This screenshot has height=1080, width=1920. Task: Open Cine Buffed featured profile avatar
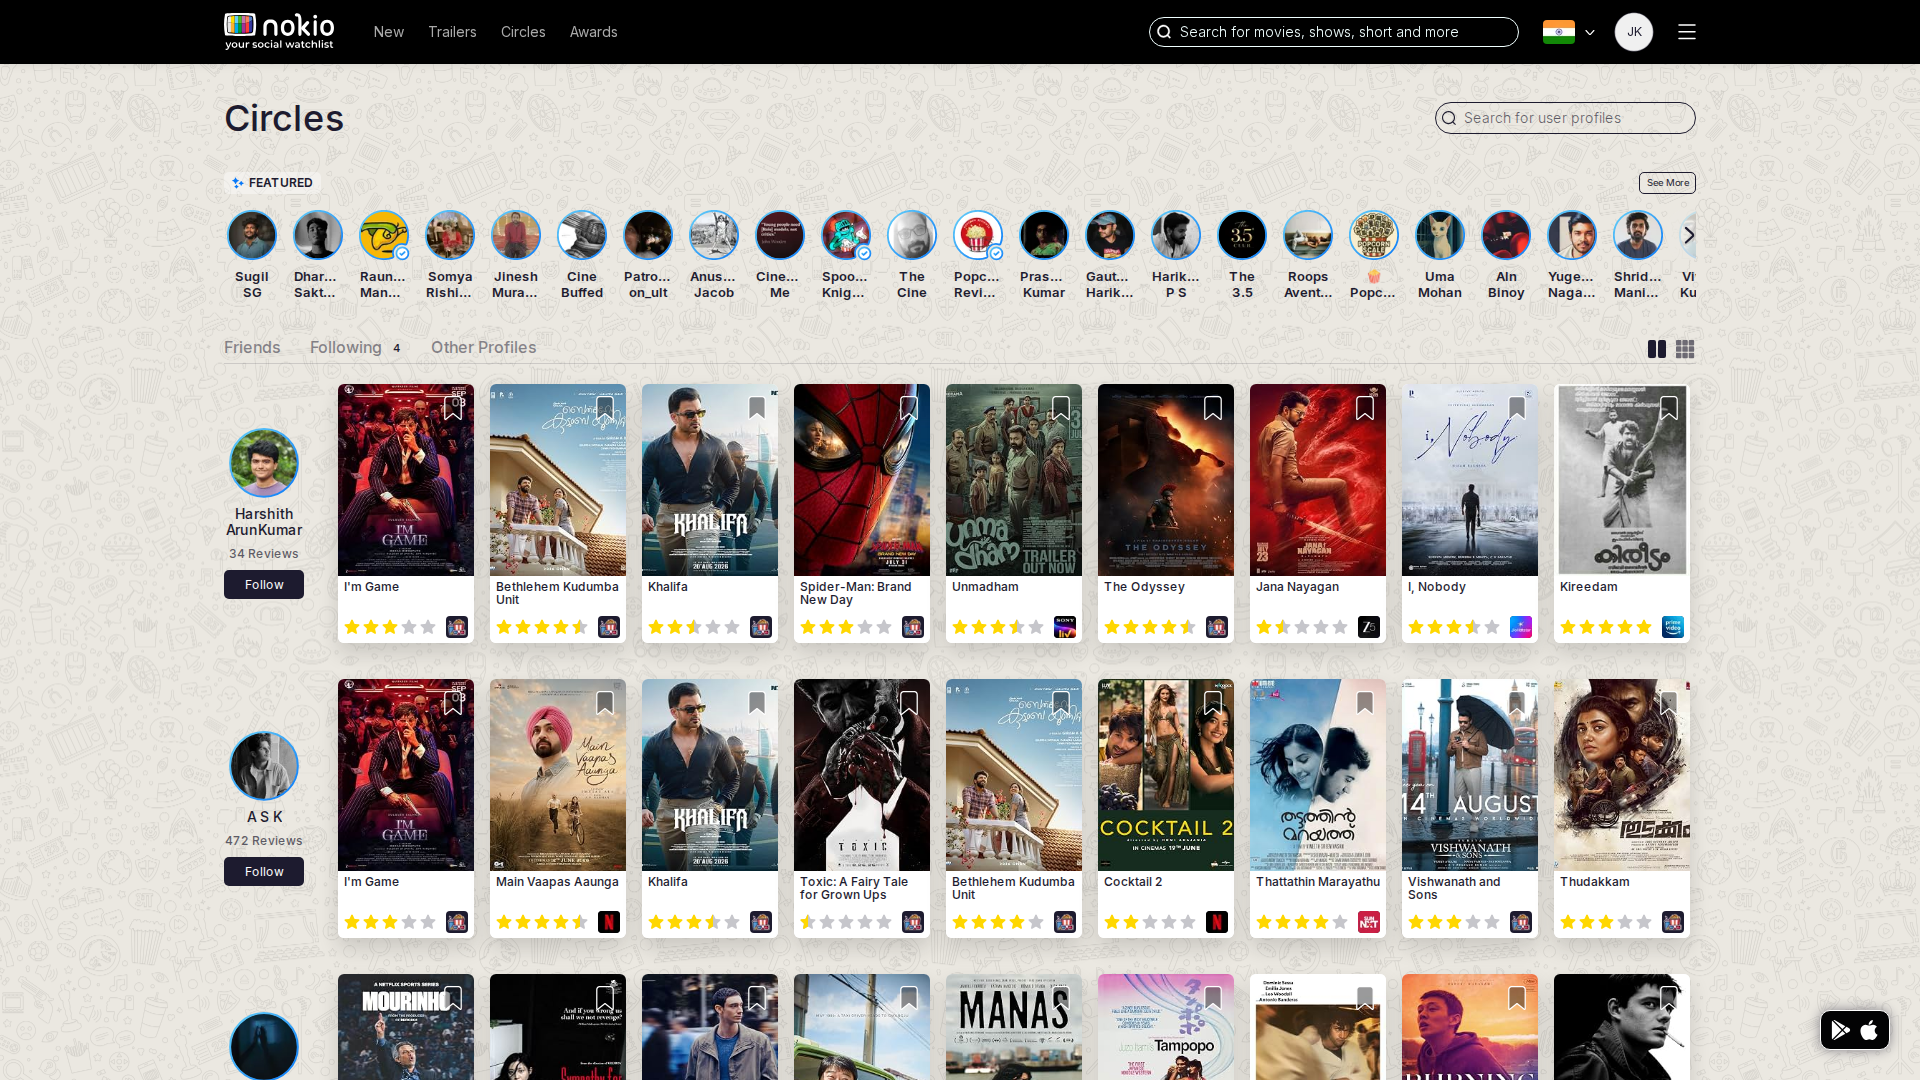[x=582, y=235]
